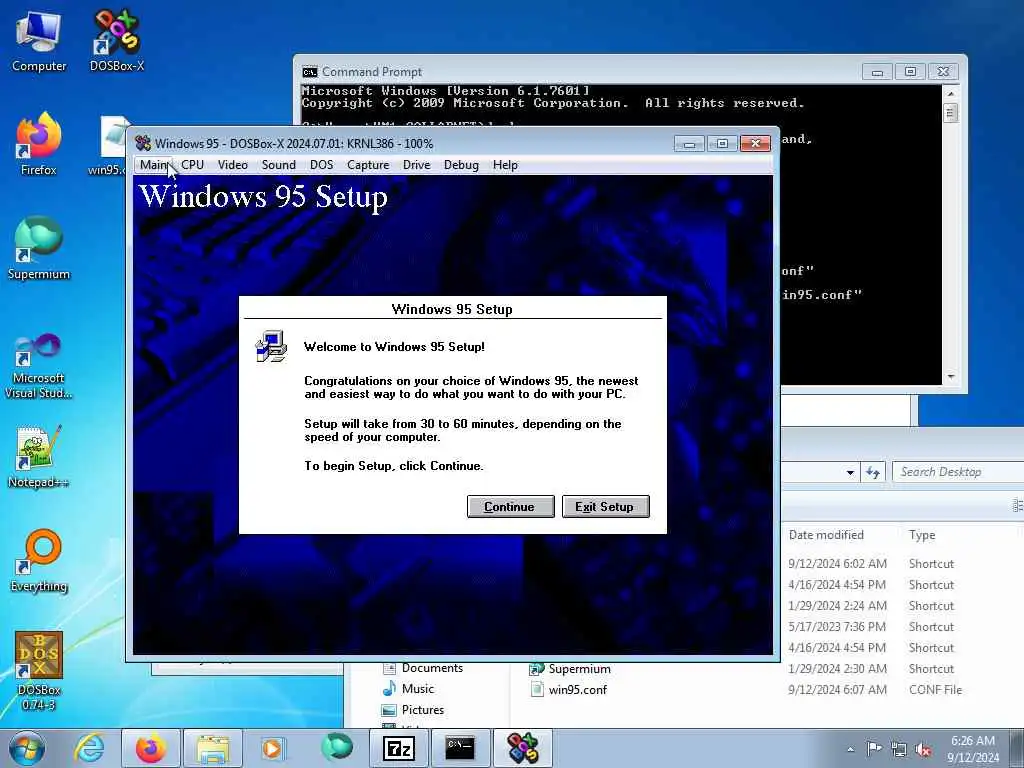Open the Capture menu in DOSBox-X
Viewport: 1024px width, 768px height.
[x=368, y=165]
